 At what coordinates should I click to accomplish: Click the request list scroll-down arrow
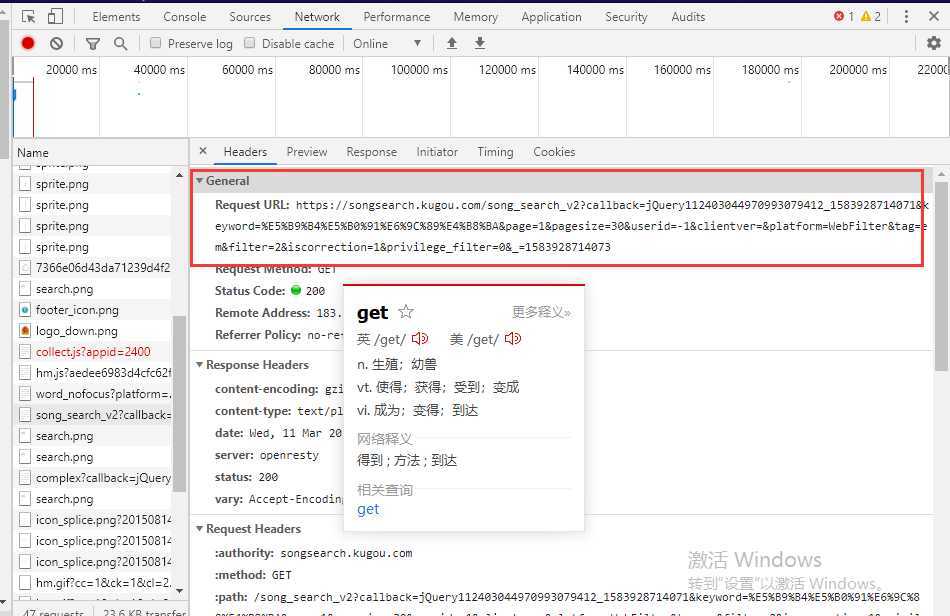coord(179,591)
